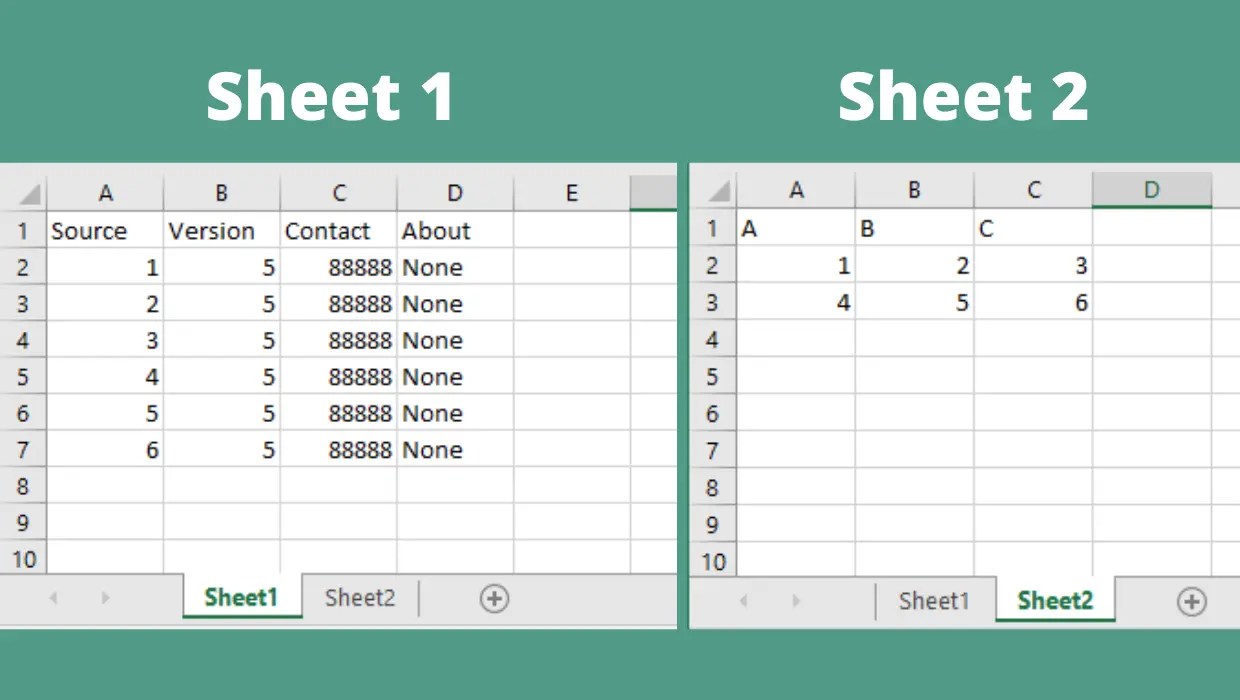Click the cell containing Source
This screenshot has height=700, width=1240.
(x=106, y=230)
